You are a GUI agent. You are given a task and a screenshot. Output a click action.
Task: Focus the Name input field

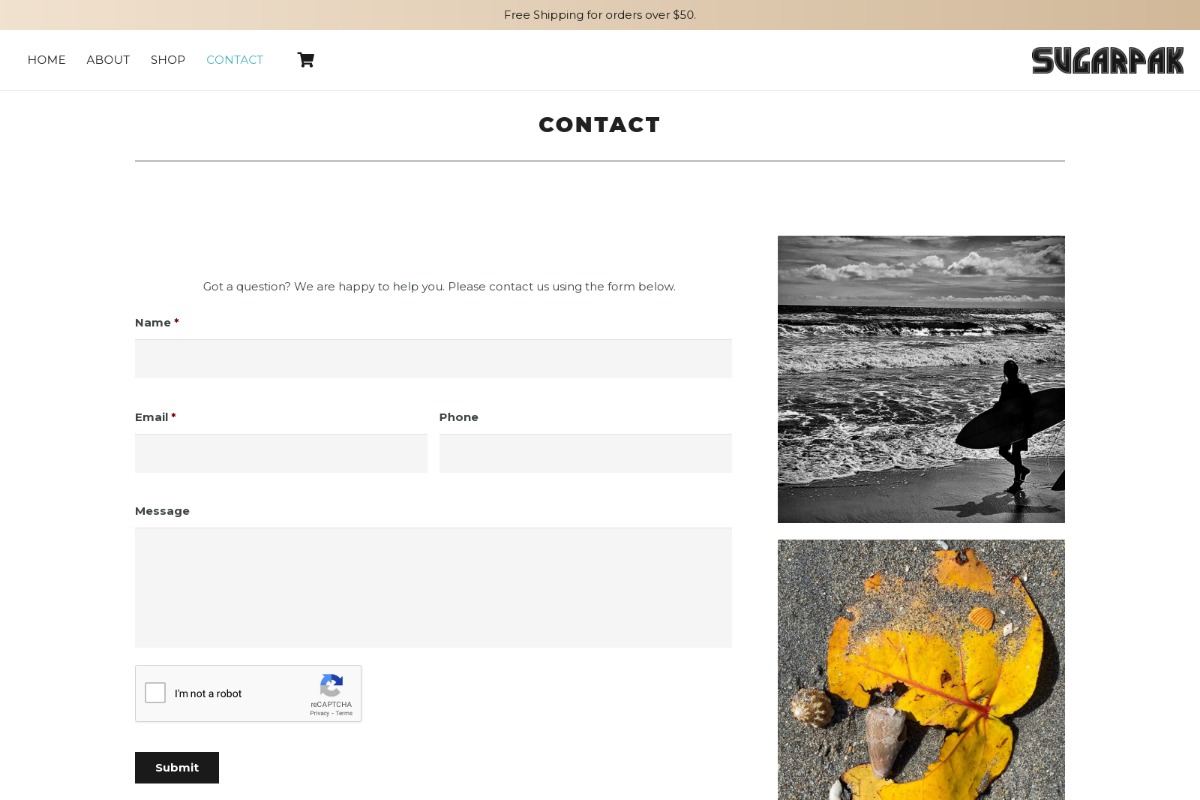click(433, 358)
